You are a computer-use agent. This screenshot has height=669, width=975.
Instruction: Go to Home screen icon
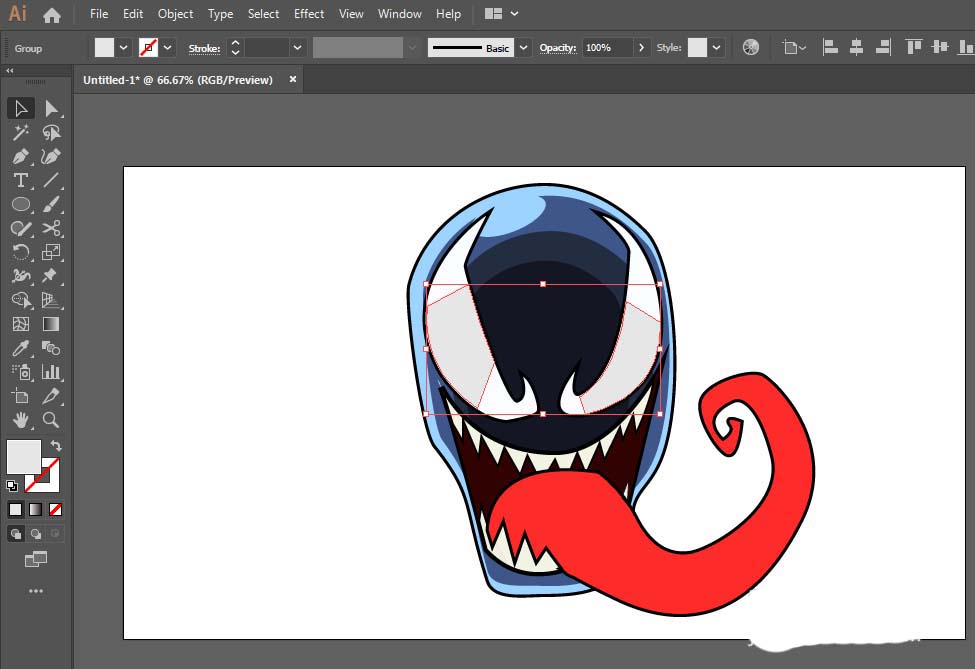[x=52, y=15]
